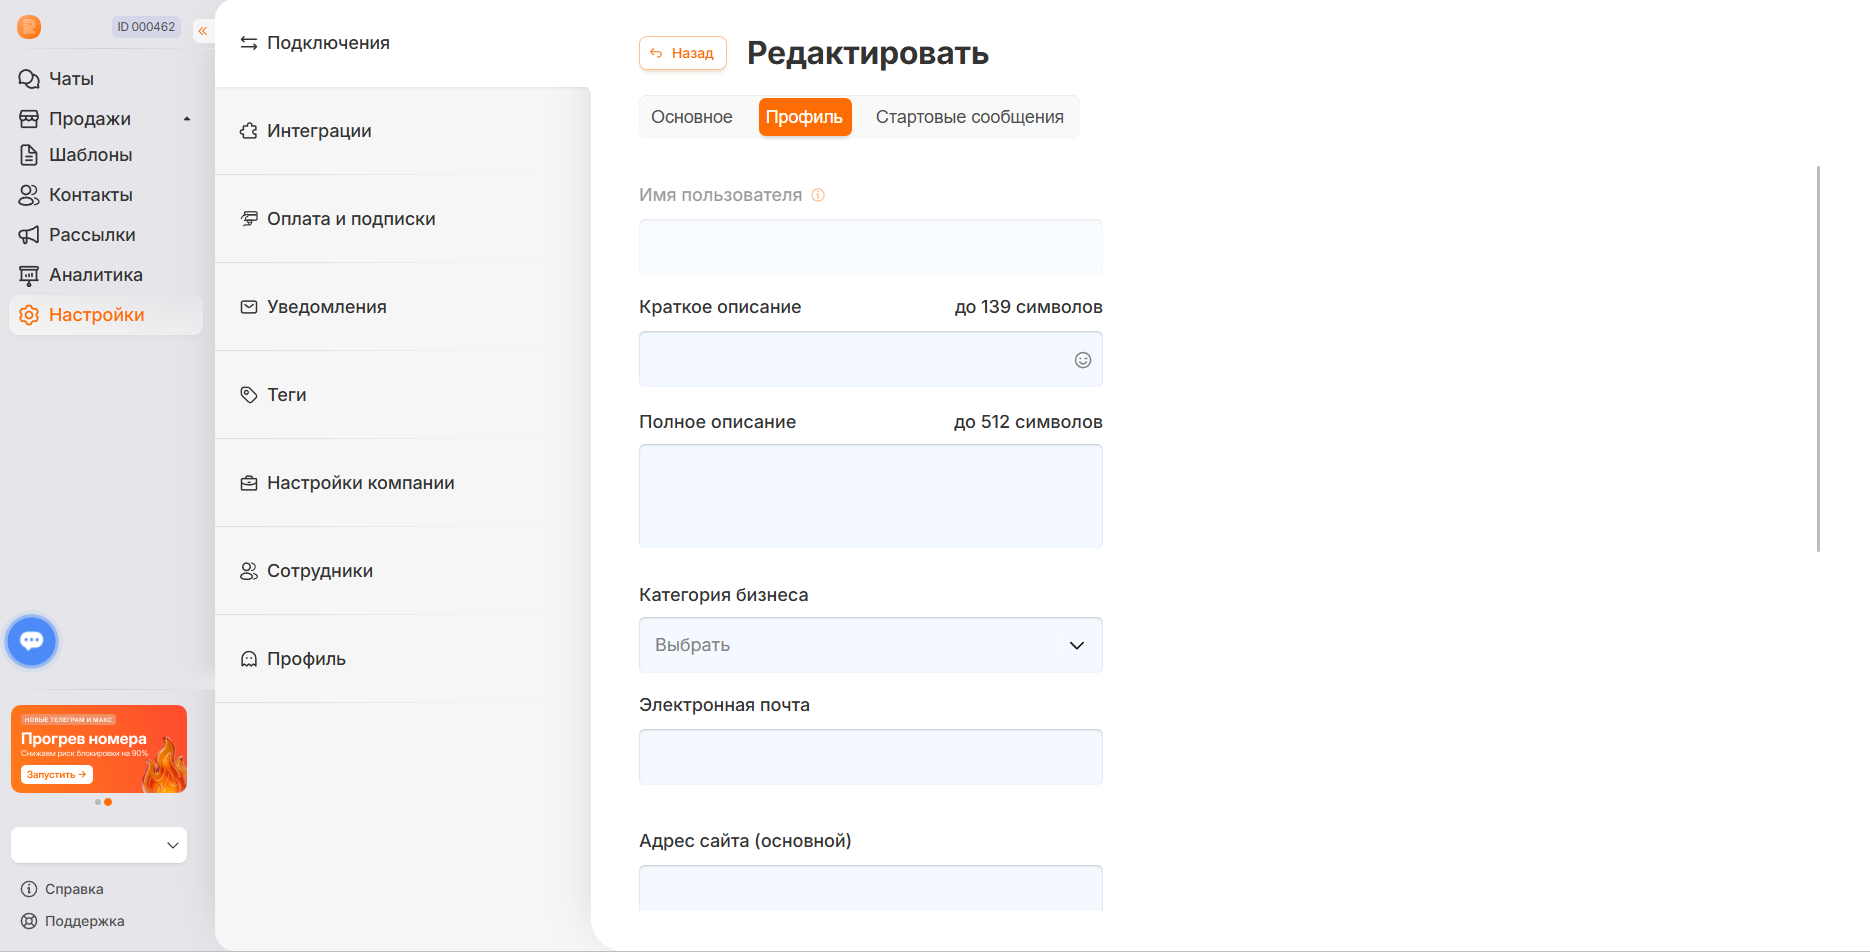1870x952 pixels.
Task: Switch to the Основное tab
Action: (x=692, y=117)
